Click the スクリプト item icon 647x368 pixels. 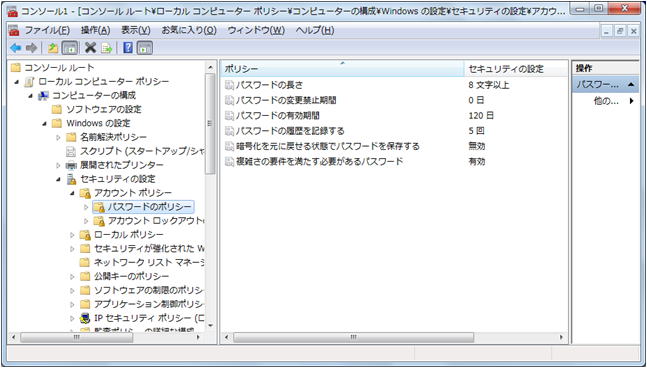(71, 151)
